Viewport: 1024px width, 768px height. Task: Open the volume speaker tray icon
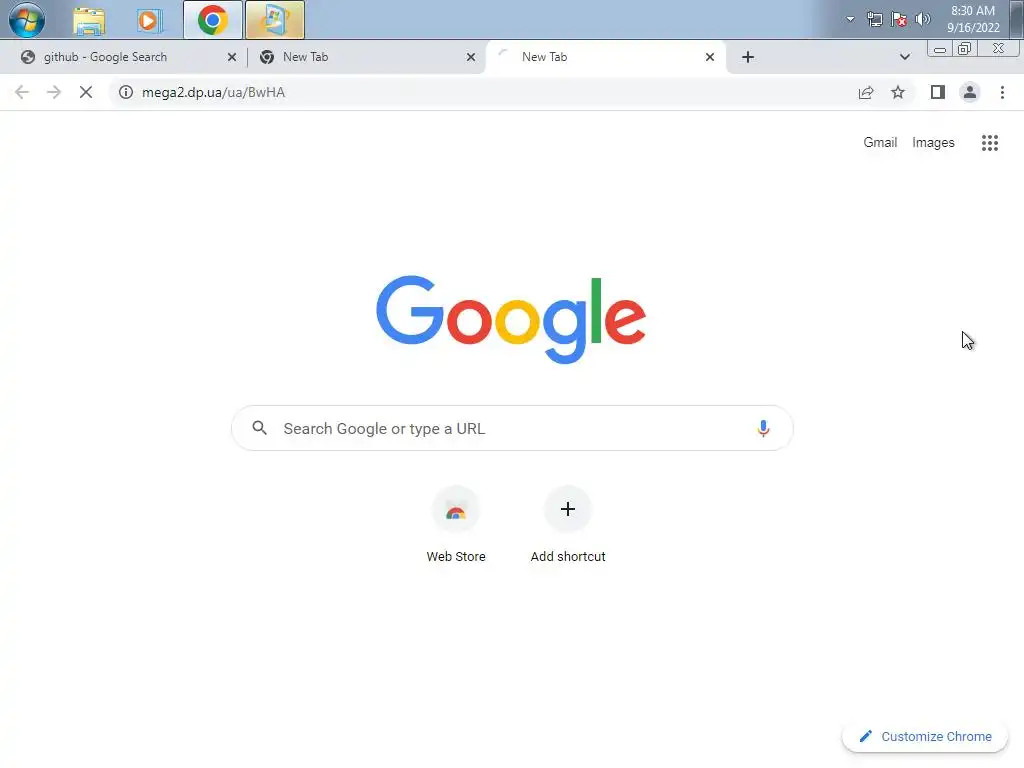pyautogui.click(x=923, y=19)
